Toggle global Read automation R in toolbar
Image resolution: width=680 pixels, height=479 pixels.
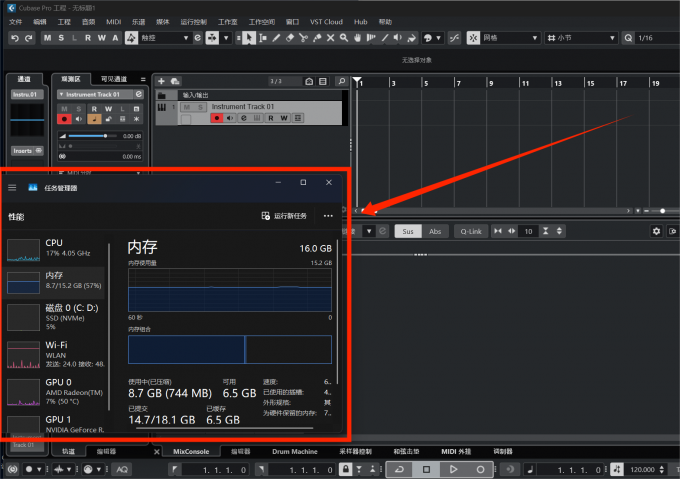[88, 38]
